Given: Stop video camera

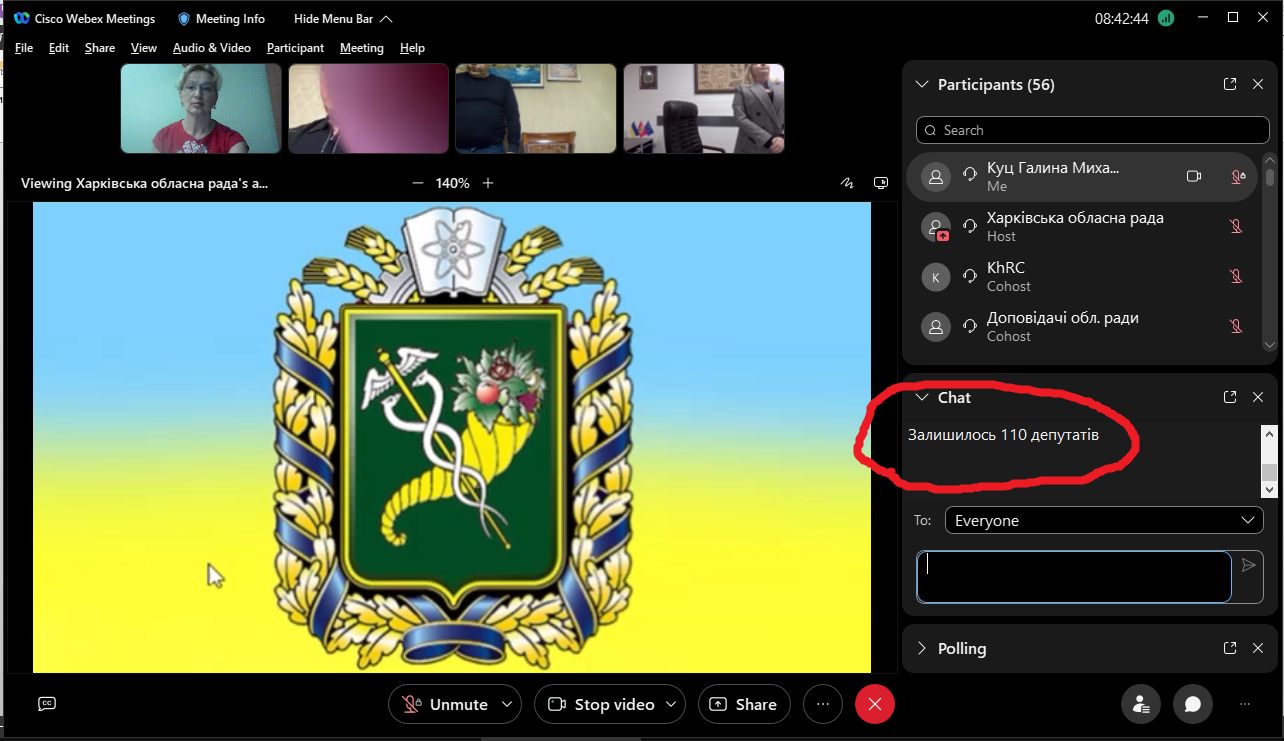Looking at the screenshot, I should pyautogui.click(x=600, y=704).
